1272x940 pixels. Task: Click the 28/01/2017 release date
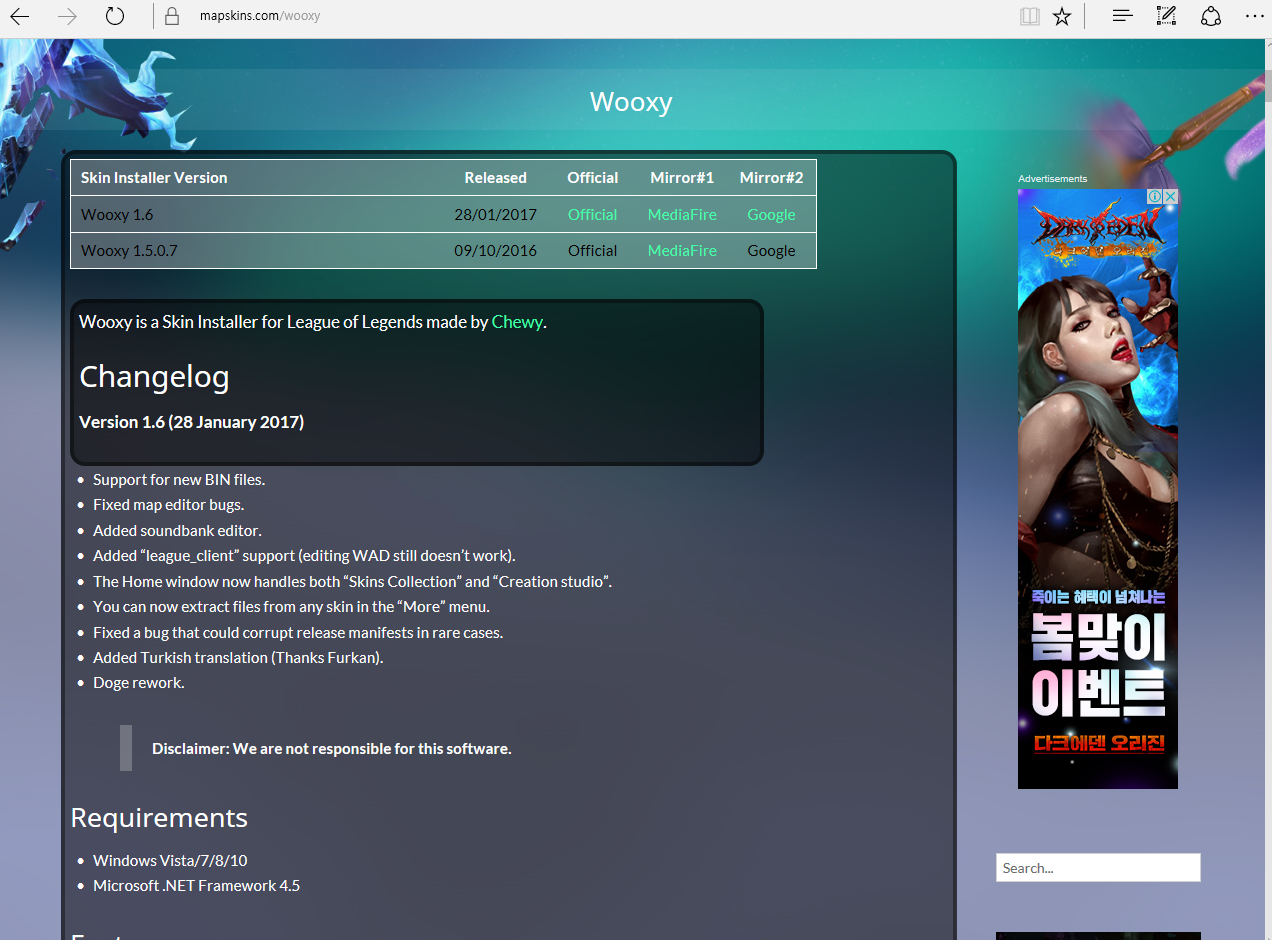click(495, 214)
